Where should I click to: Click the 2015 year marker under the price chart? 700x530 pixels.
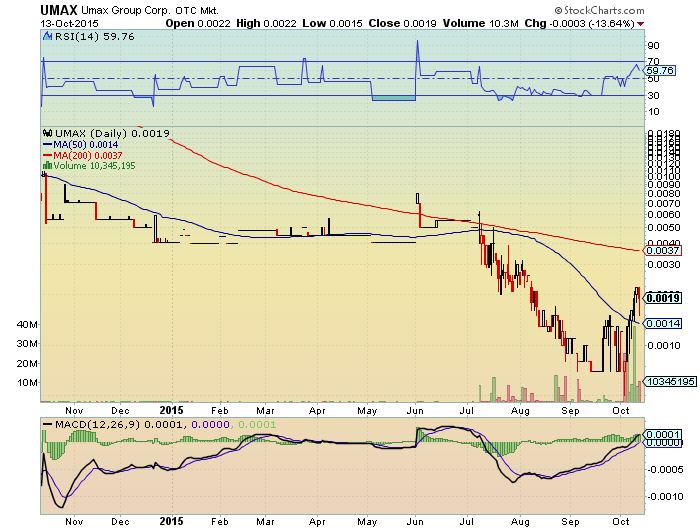click(170, 410)
